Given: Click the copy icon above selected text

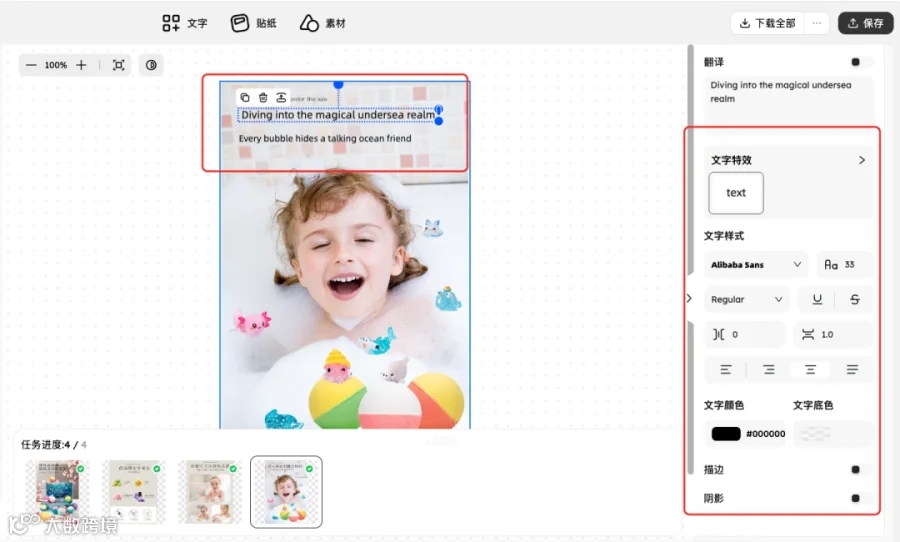Looking at the screenshot, I should (x=245, y=98).
